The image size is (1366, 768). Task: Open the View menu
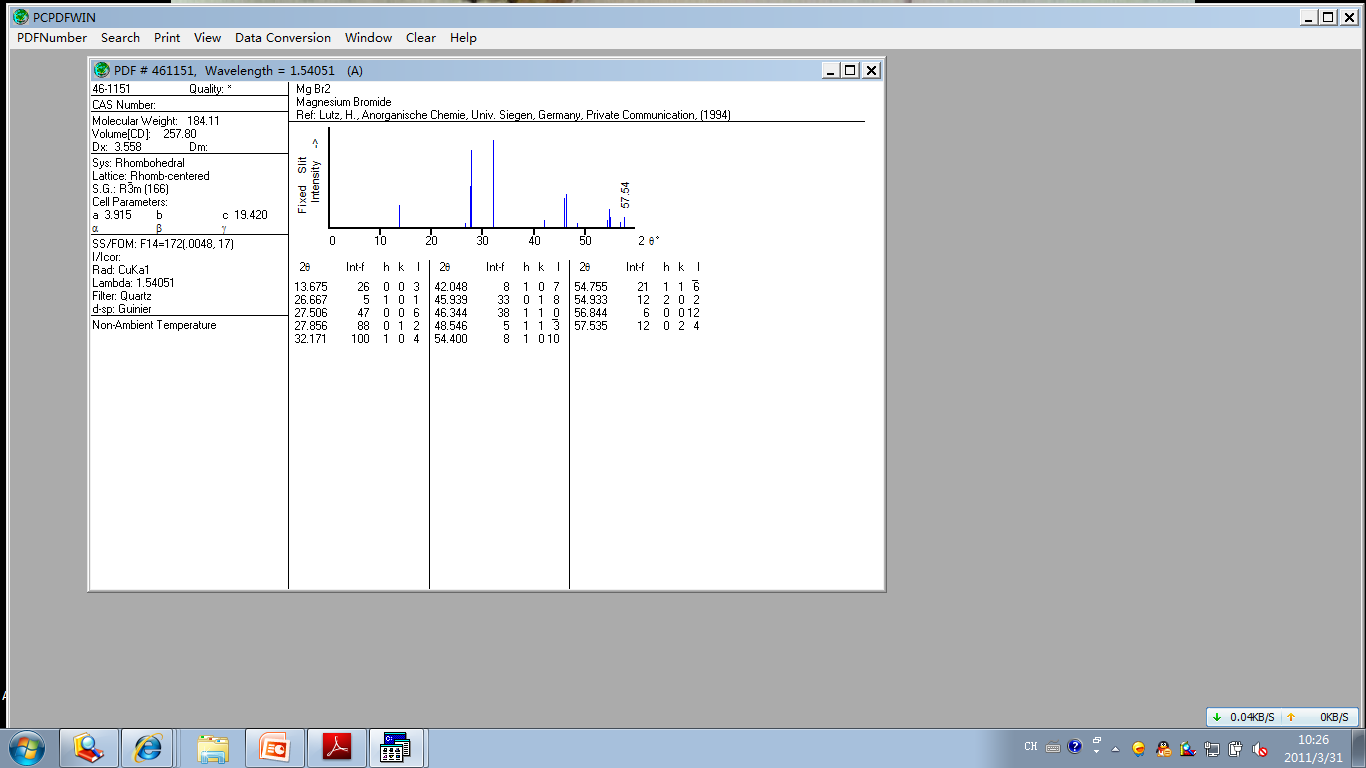207,38
